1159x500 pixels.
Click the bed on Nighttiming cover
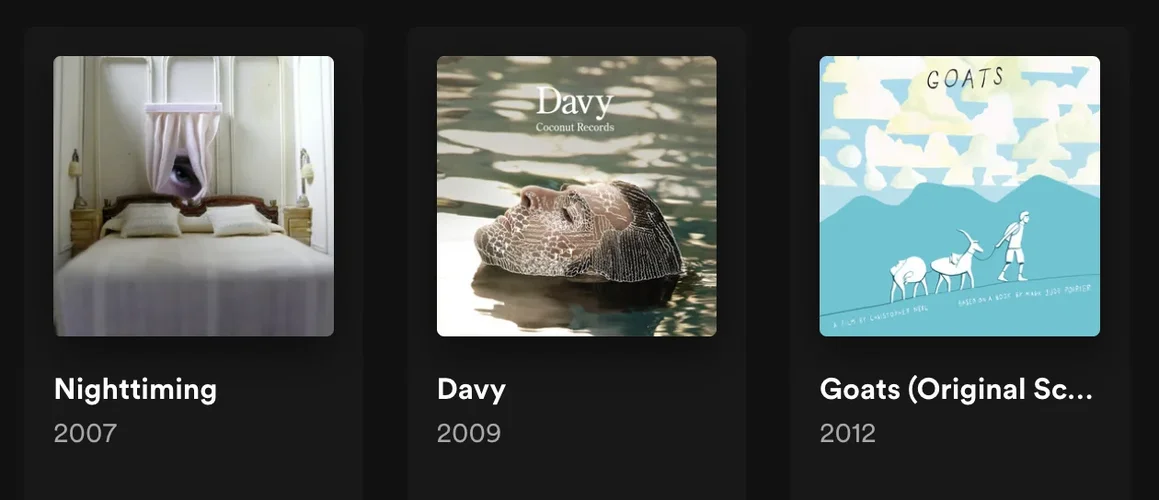pos(194,266)
